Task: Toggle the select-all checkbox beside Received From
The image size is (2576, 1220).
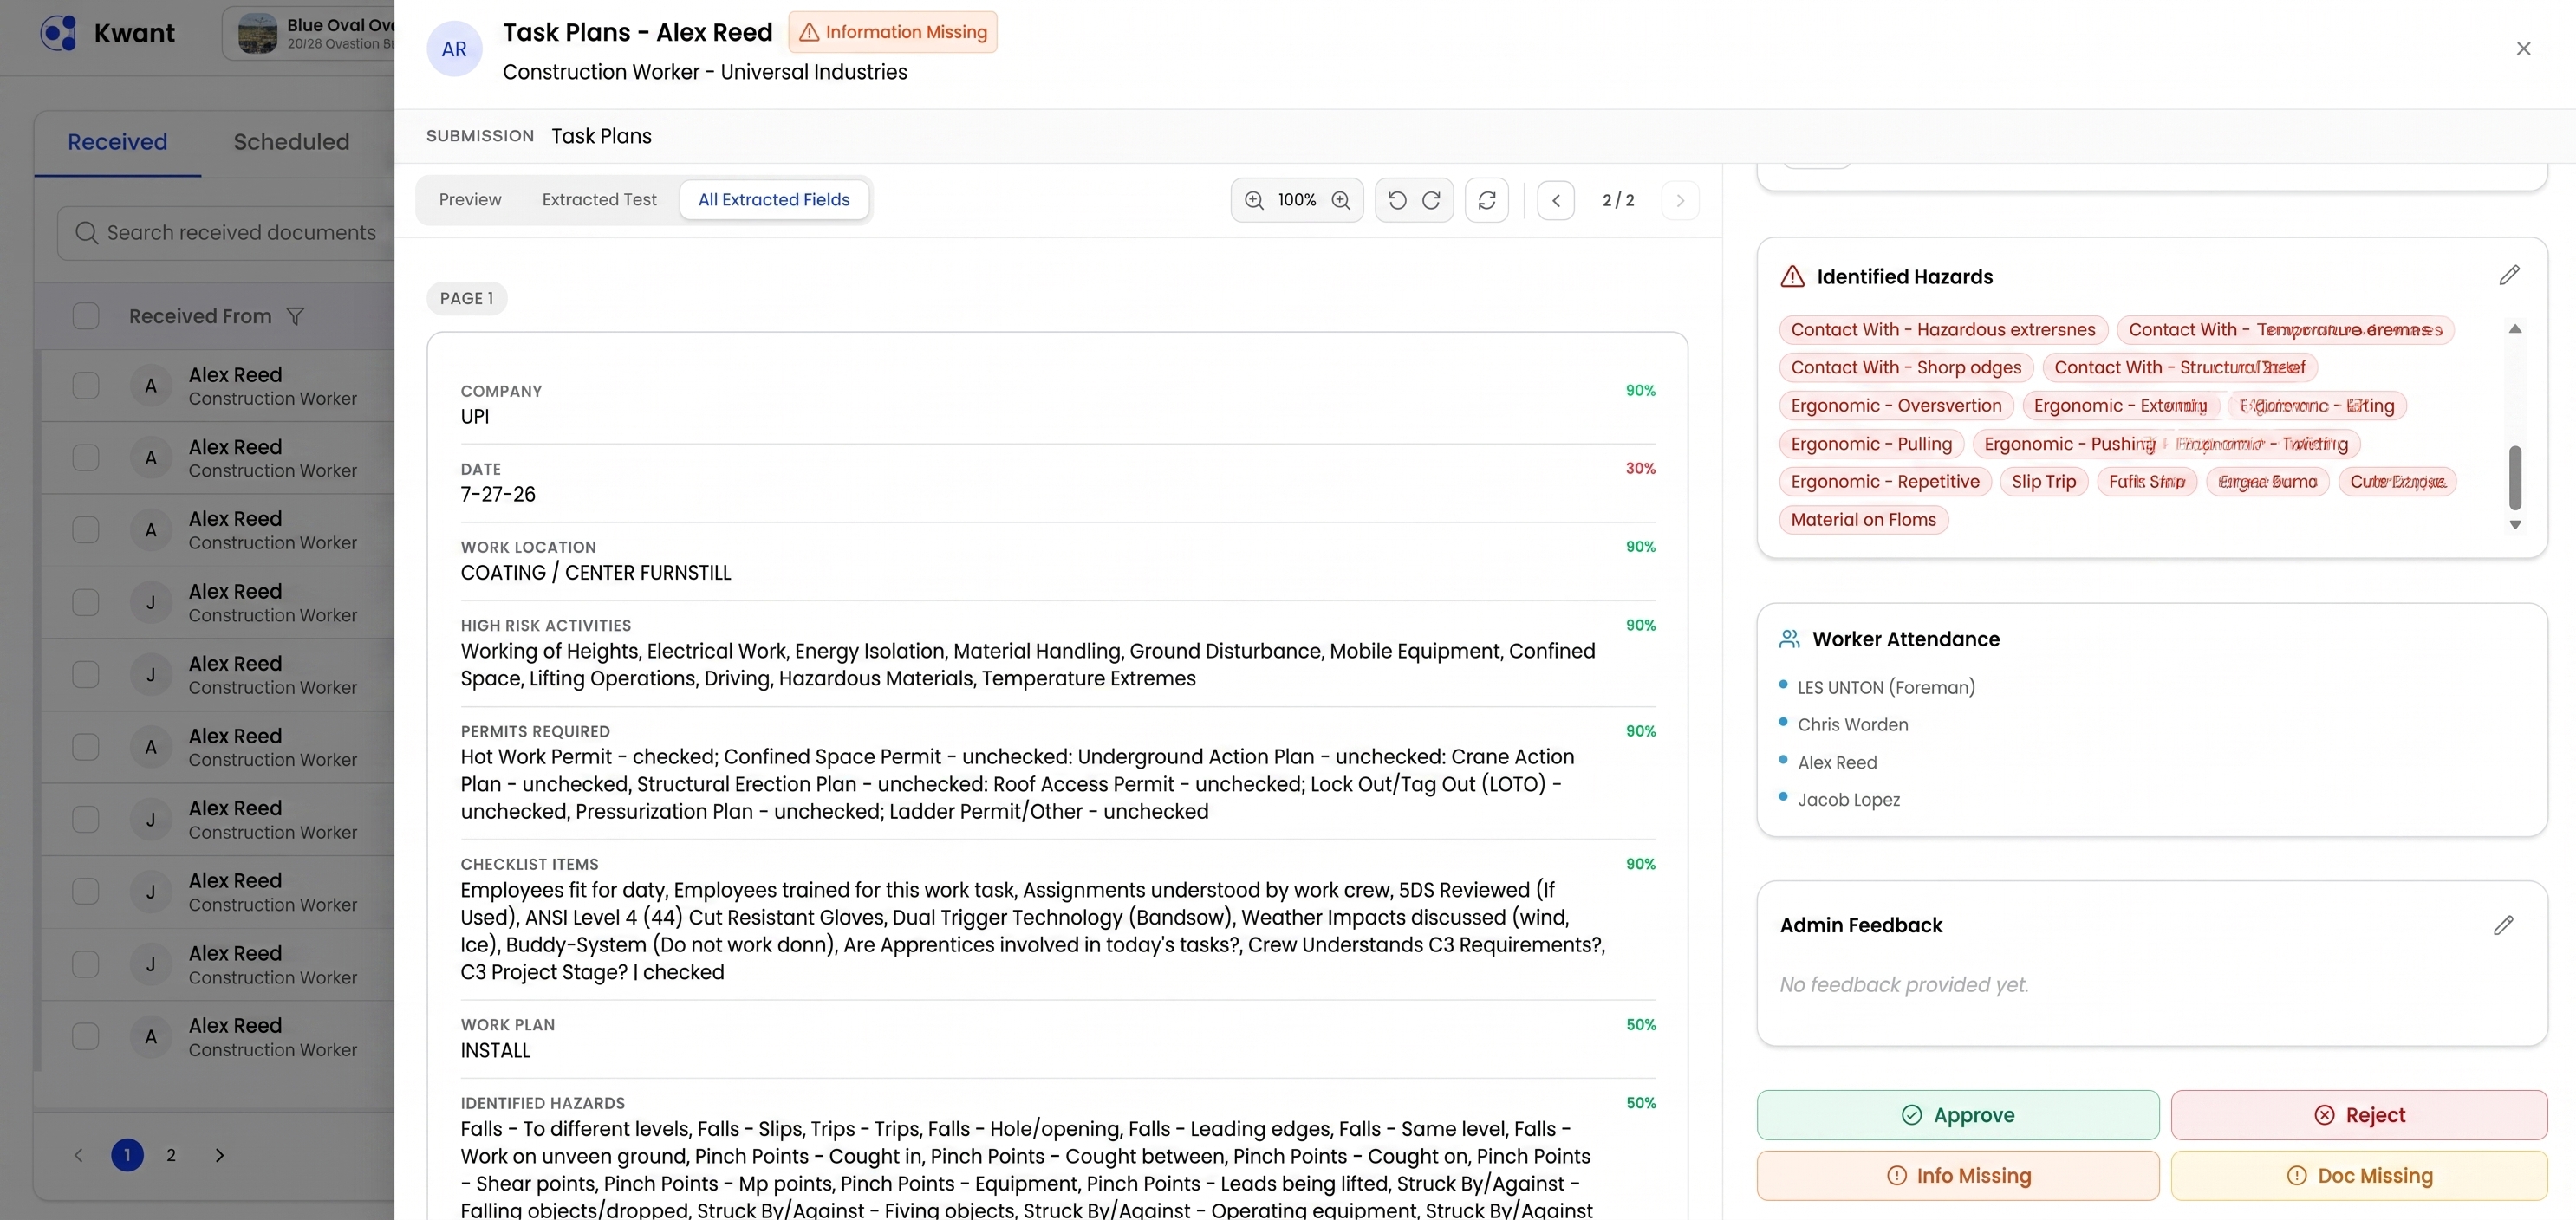Action: pos(86,316)
